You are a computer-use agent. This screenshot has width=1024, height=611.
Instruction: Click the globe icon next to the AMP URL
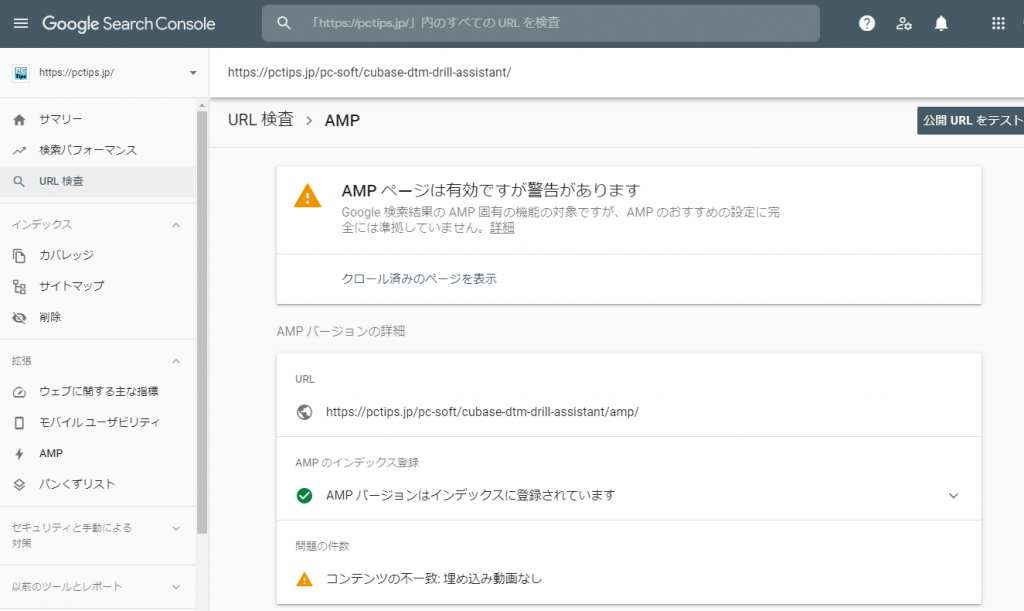(304, 412)
